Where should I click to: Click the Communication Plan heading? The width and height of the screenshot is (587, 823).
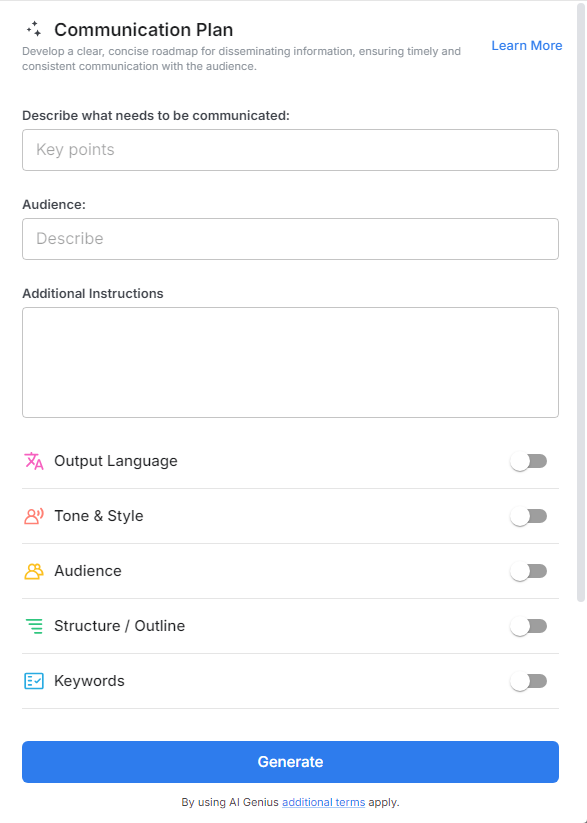(143, 31)
